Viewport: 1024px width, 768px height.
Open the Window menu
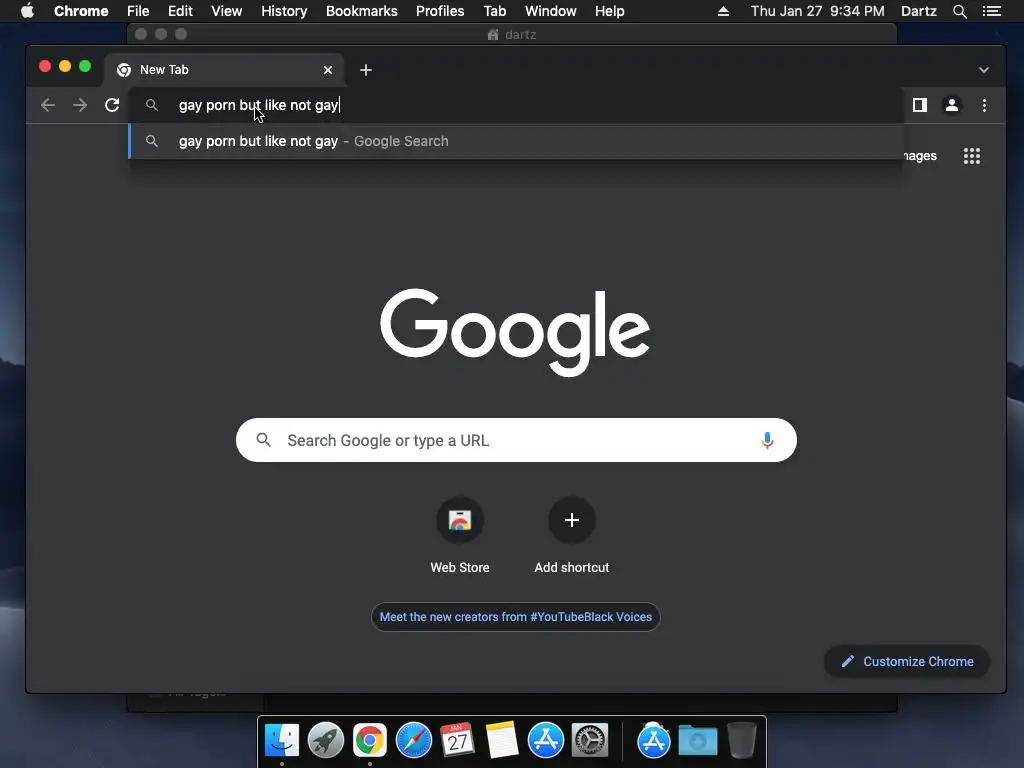tap(551, 11)
